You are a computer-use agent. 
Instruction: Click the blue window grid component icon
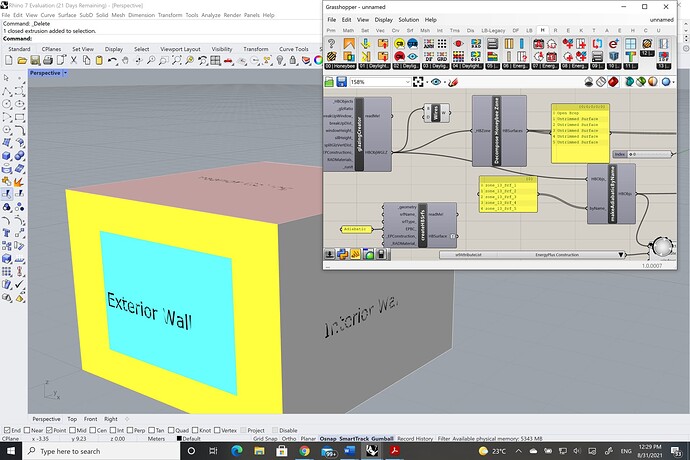(x=631, y=44)
